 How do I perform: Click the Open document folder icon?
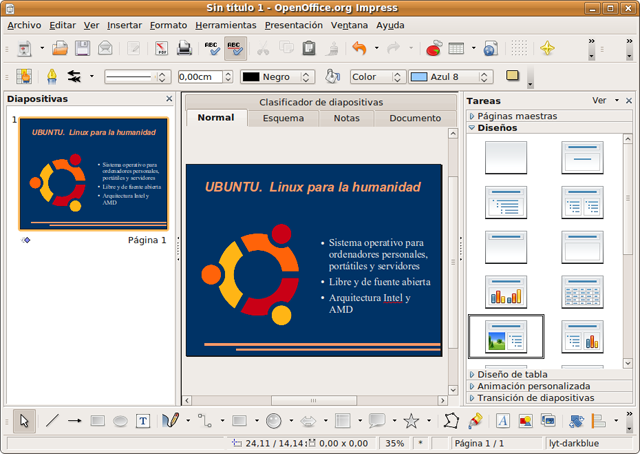[60, 48]
